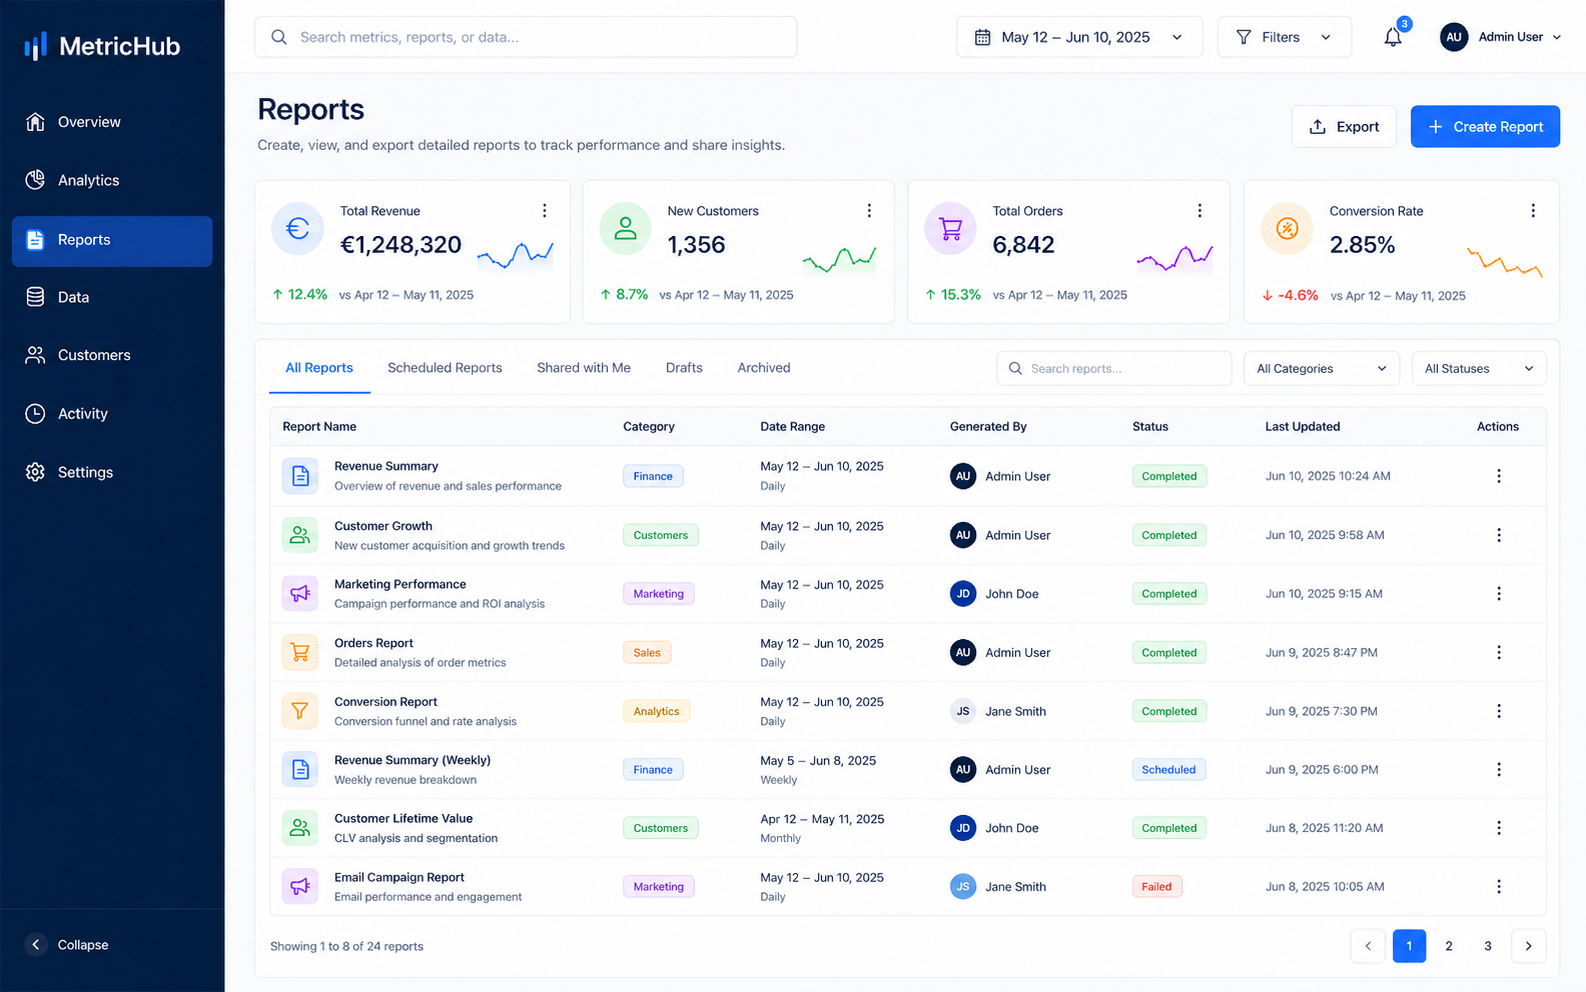The image size is (1586, 992).
Task: Go to page 2 of reports
Action: tap(1449, 946)
